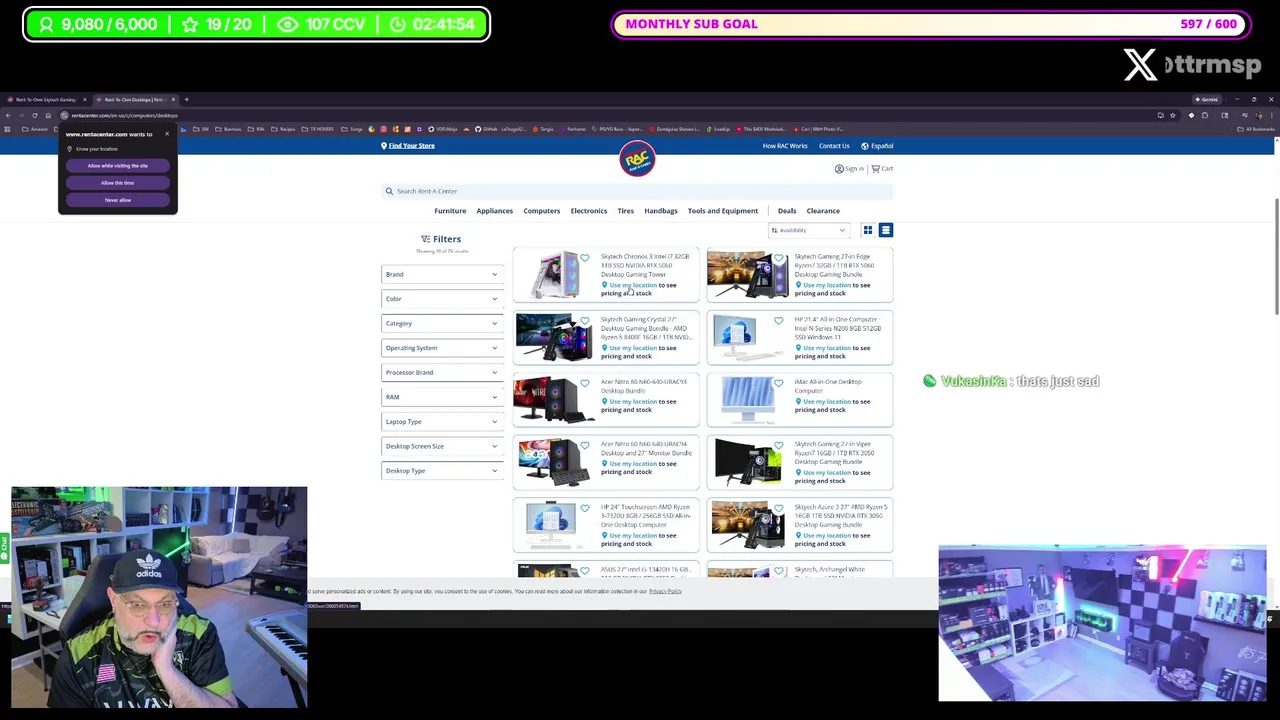
Task: Switch to list view layout icon
Action: coord(885,230)
